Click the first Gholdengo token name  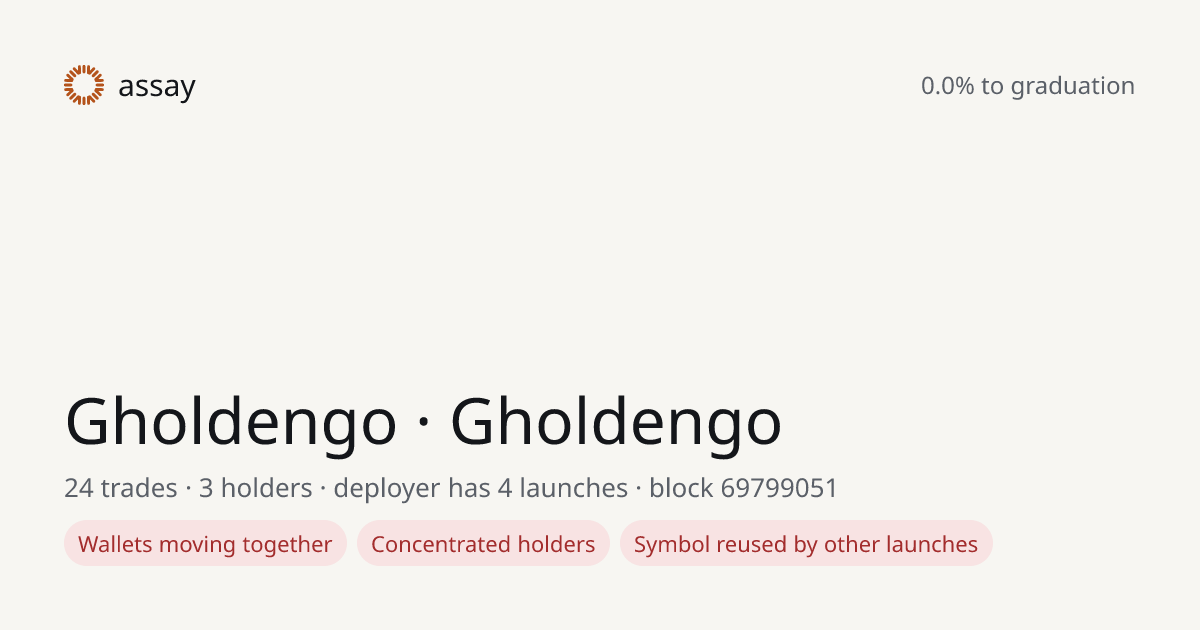pyautogui.click(x=231, y=422)
